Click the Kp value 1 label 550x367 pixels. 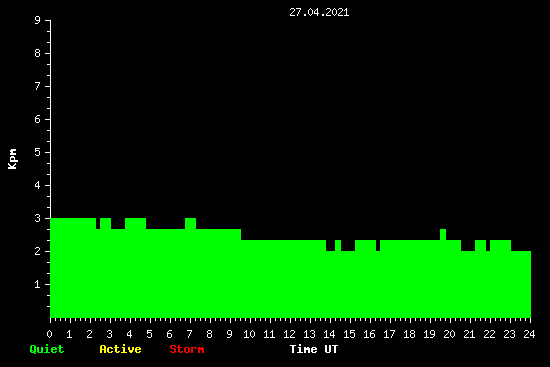(x=38, y=284)
